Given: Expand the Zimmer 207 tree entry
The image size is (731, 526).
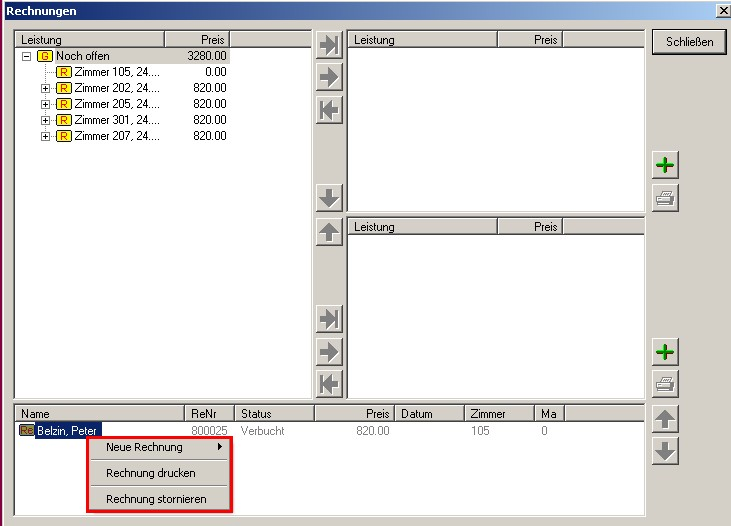Looking at the screenshot, I should click(45, 137).
